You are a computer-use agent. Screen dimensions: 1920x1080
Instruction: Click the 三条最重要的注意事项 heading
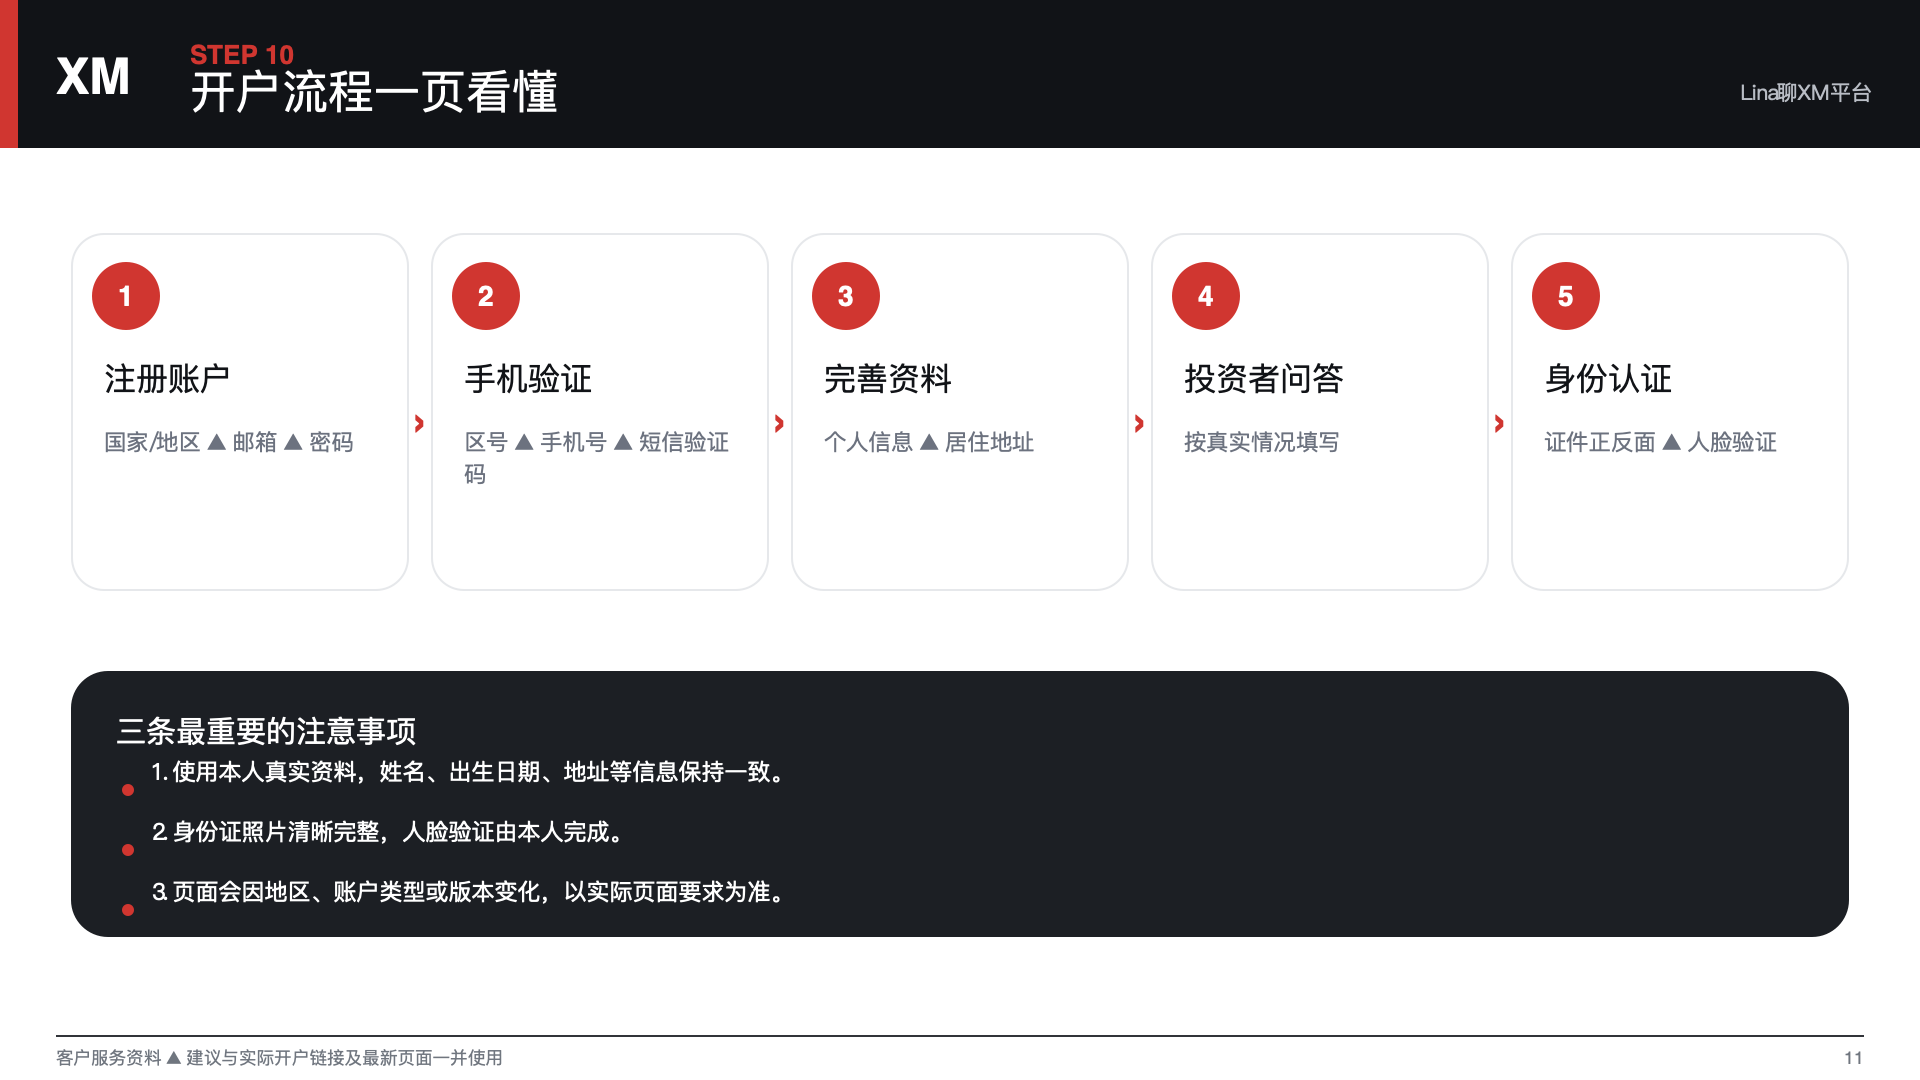click(266, 731)
